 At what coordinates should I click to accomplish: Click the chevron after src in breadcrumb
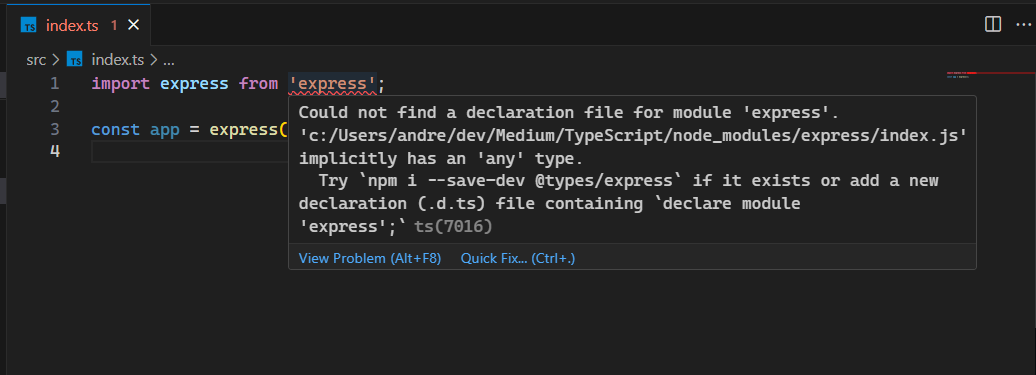pos(55,59)
